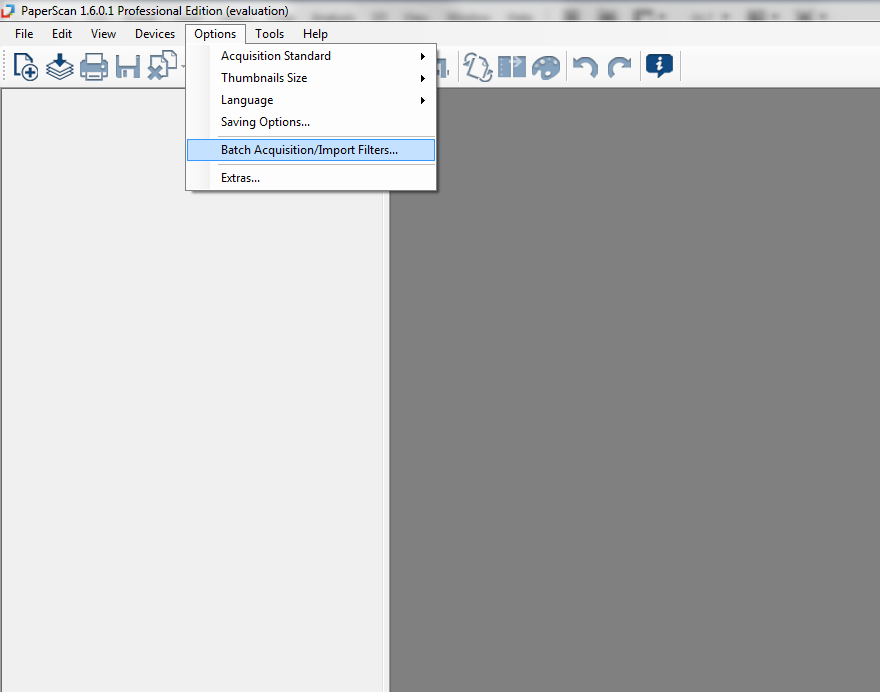Open the View menu

[x=103, y=34]
